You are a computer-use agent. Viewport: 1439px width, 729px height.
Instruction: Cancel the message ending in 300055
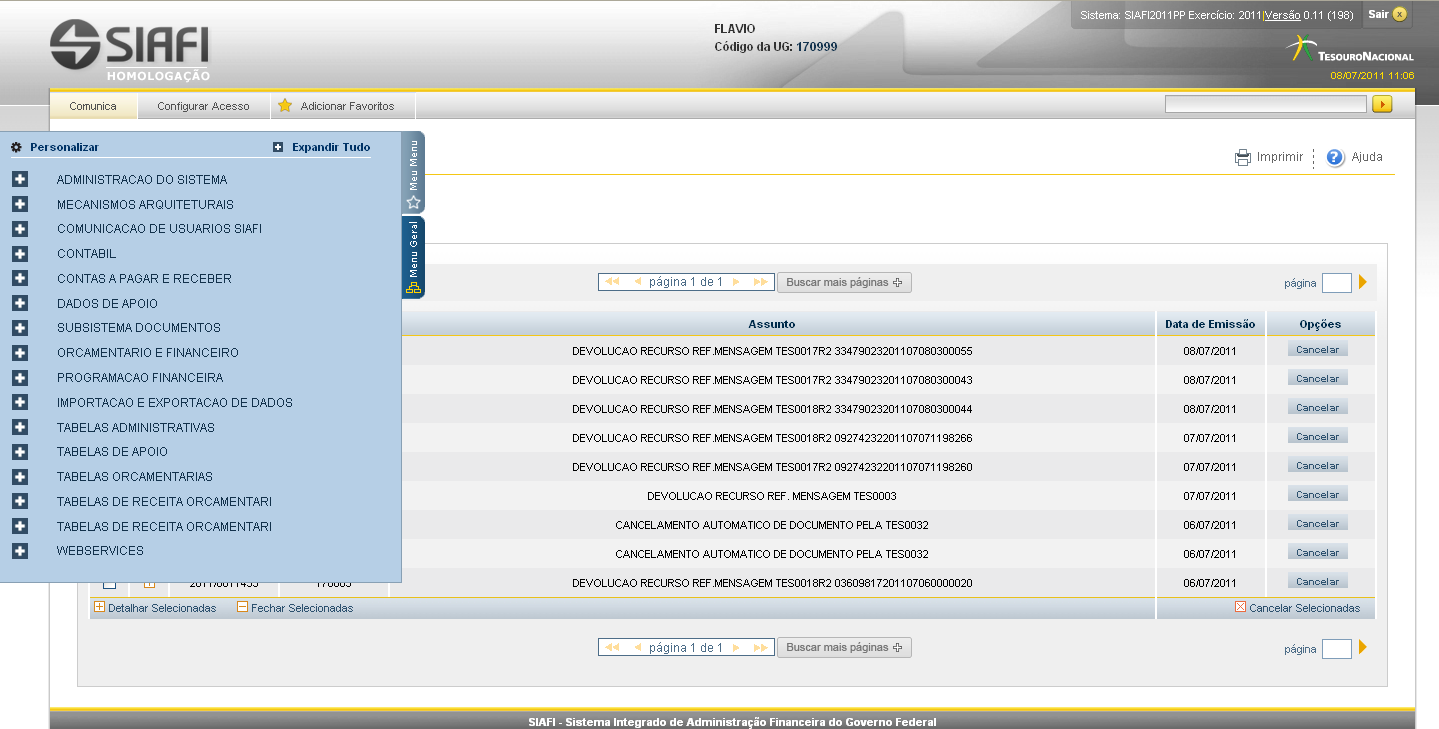click(x=1318, y=350)
